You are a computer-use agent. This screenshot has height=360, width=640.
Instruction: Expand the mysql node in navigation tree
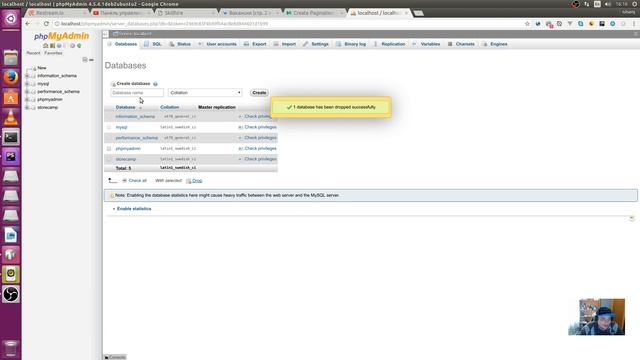27,84
